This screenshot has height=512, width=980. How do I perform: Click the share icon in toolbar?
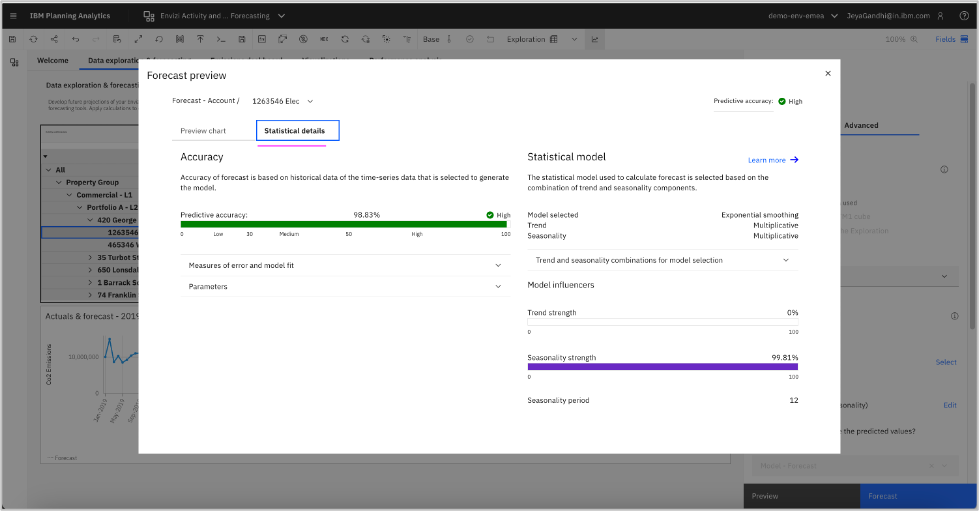click(53, 40)
